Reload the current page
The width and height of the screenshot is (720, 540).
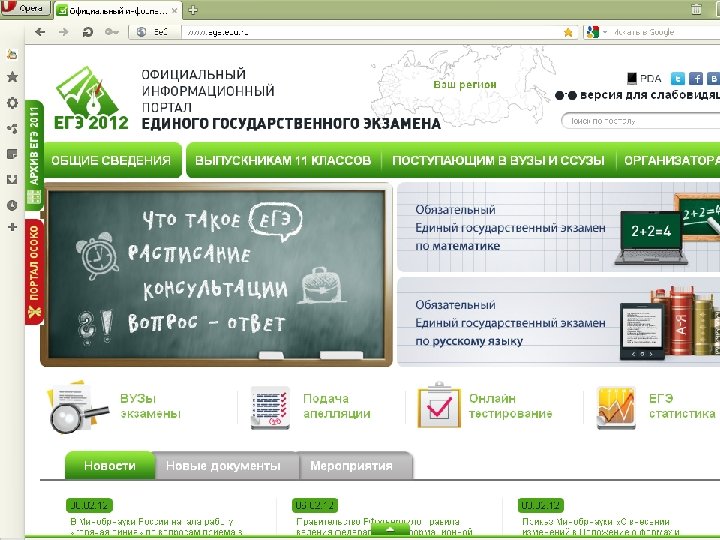87,32
